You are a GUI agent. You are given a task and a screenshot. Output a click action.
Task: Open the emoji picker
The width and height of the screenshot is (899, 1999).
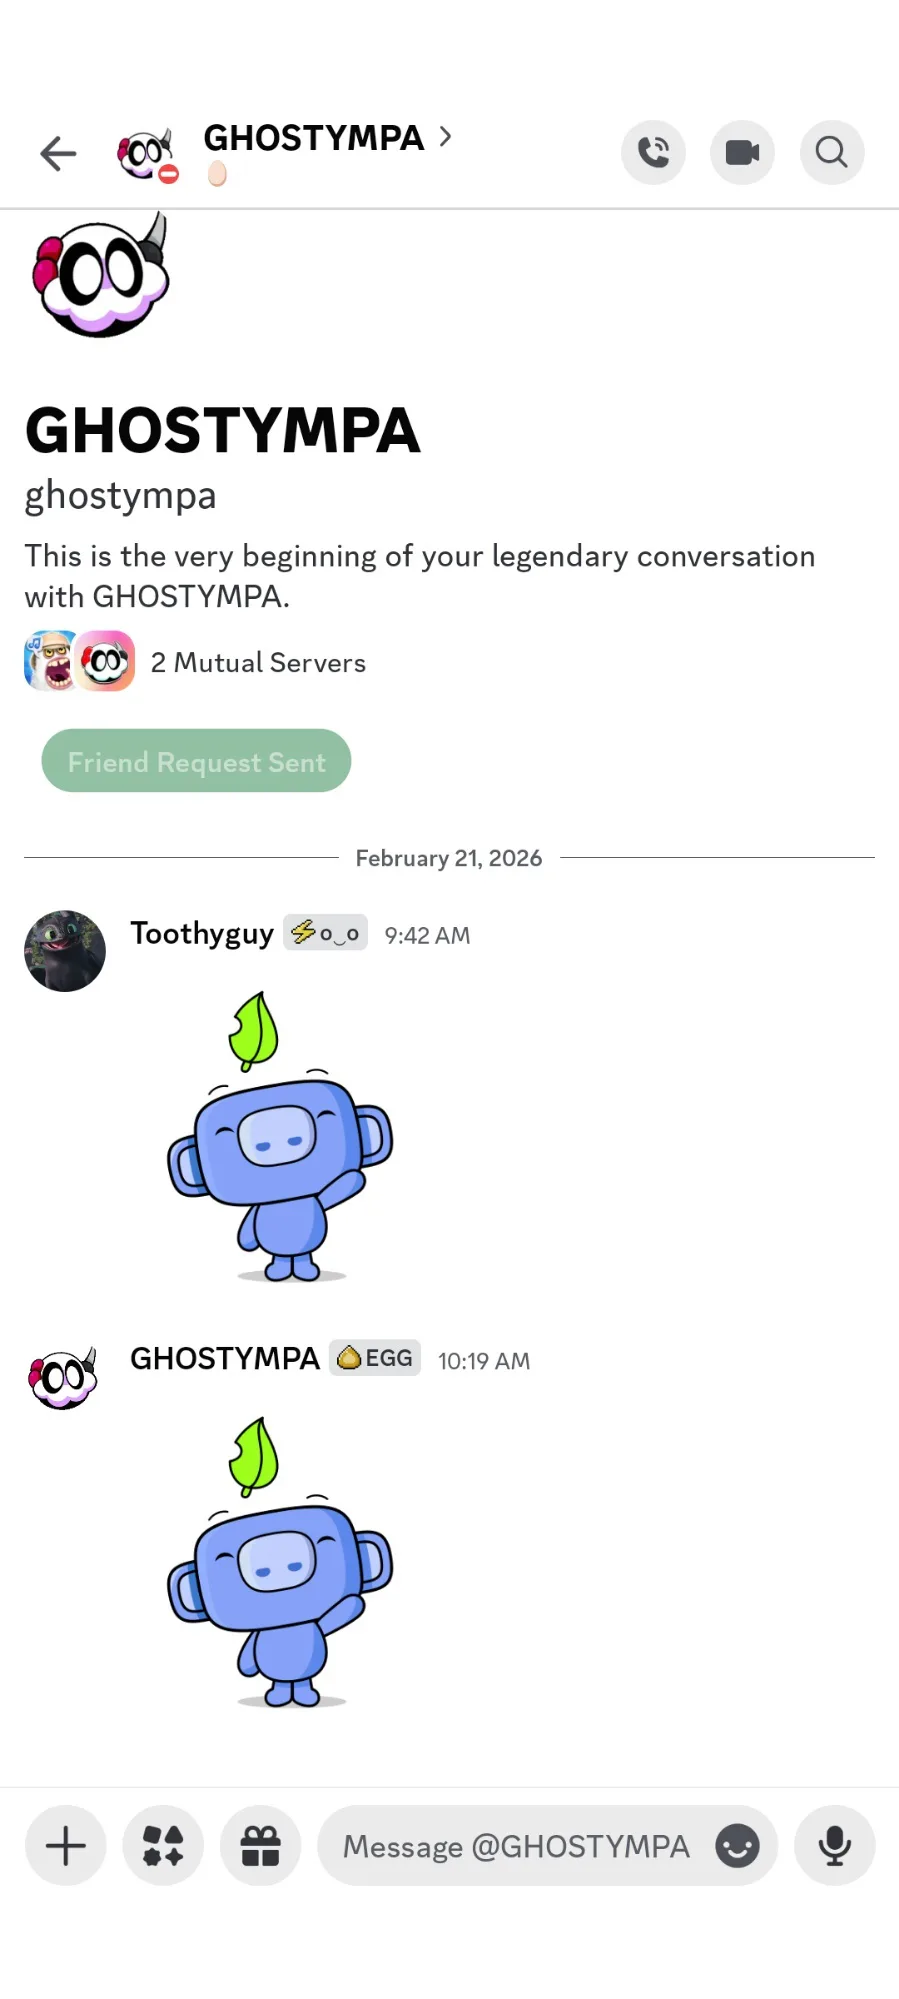(738, 1845)
